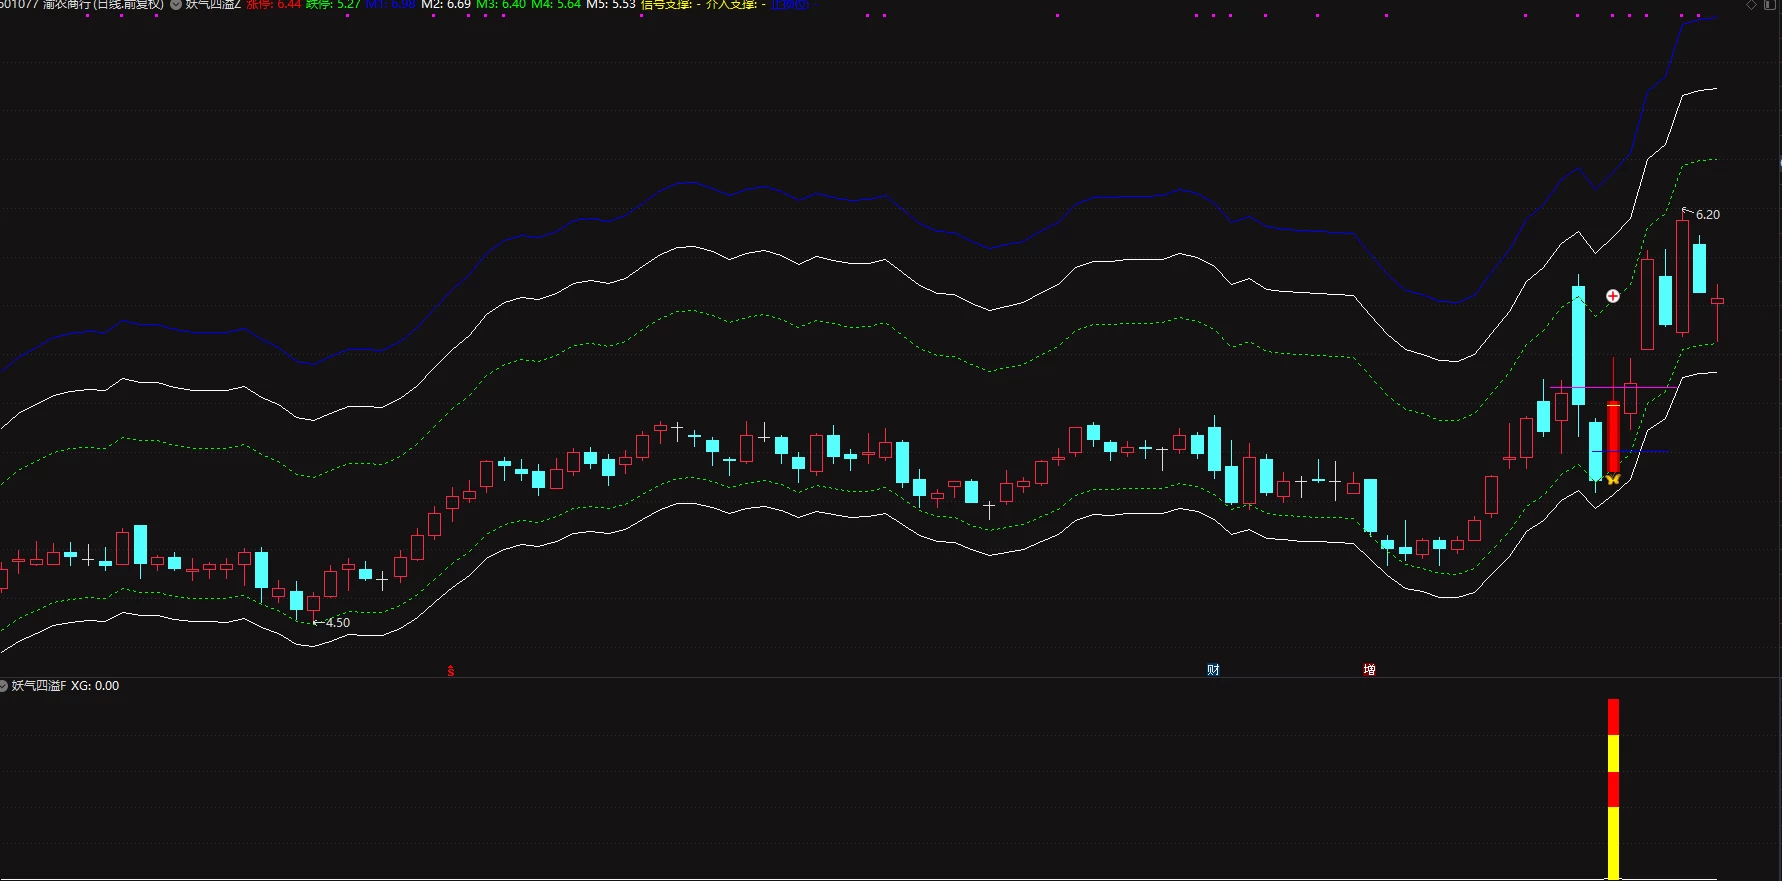Click the horizontal magenta line near candles
Image resolution: width=1782 pixels, height=881 pixels.
click(x=1615, y=387)
